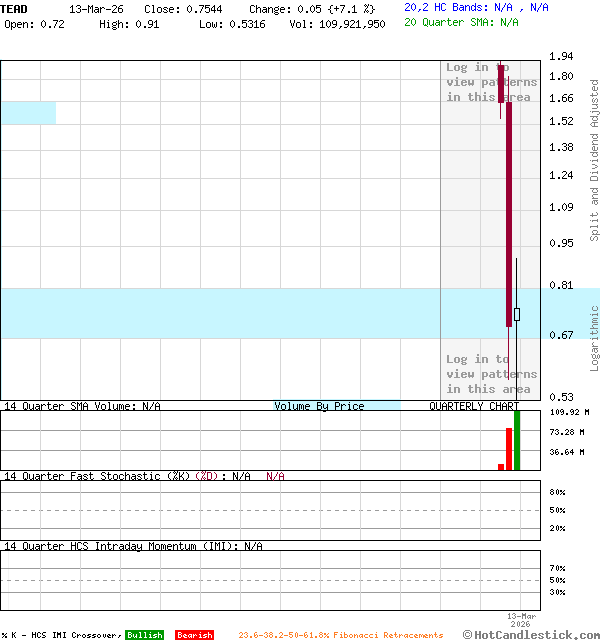
Task: Click the green Bullish legend badge
Action: (145, 635)
